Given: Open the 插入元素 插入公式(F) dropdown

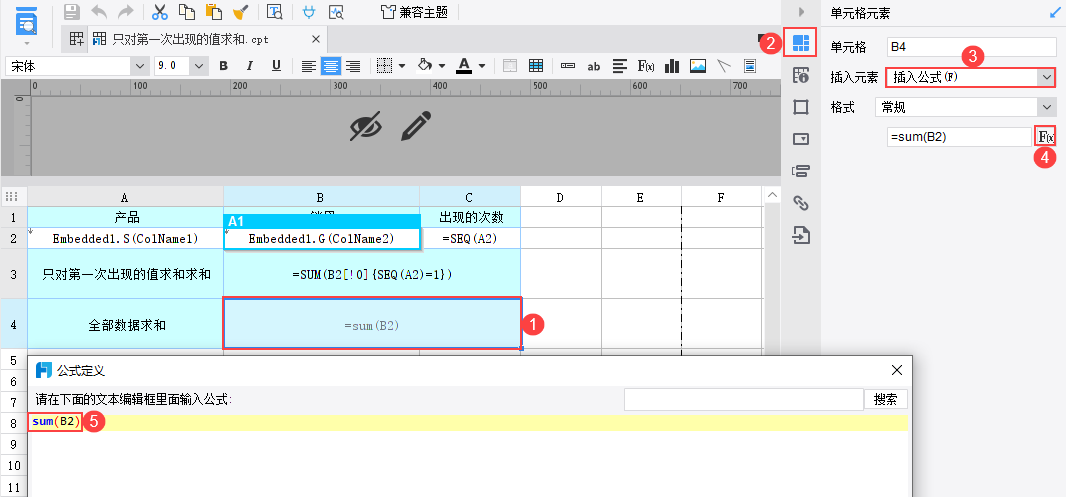Looking at the screenshot, I should point(970,78).
